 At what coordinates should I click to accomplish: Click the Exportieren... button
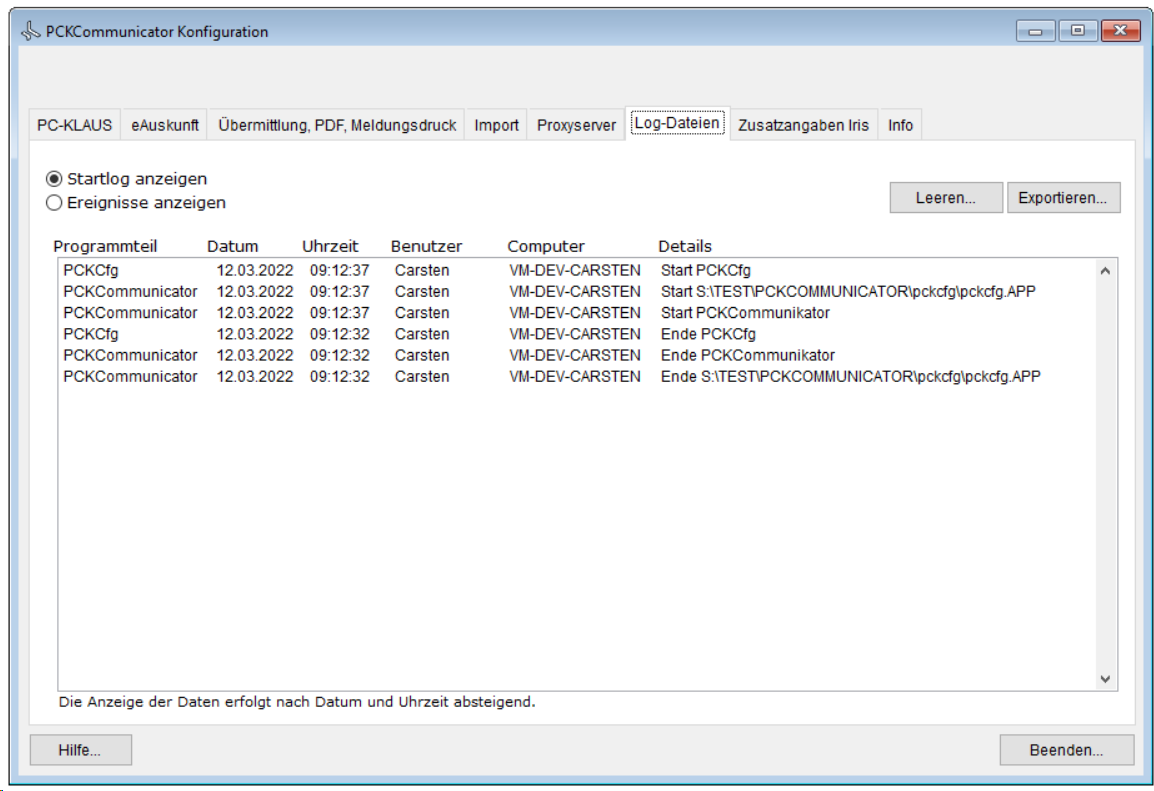[x=1062, y=198]
